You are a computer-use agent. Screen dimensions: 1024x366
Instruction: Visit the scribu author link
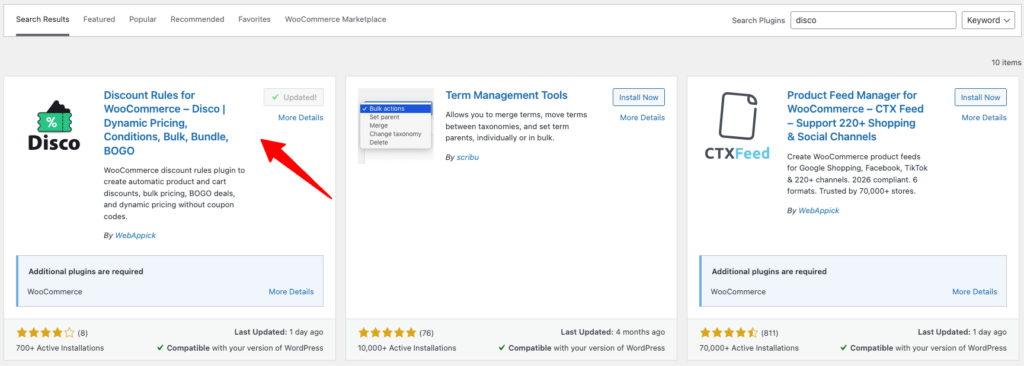coord(468,158)
